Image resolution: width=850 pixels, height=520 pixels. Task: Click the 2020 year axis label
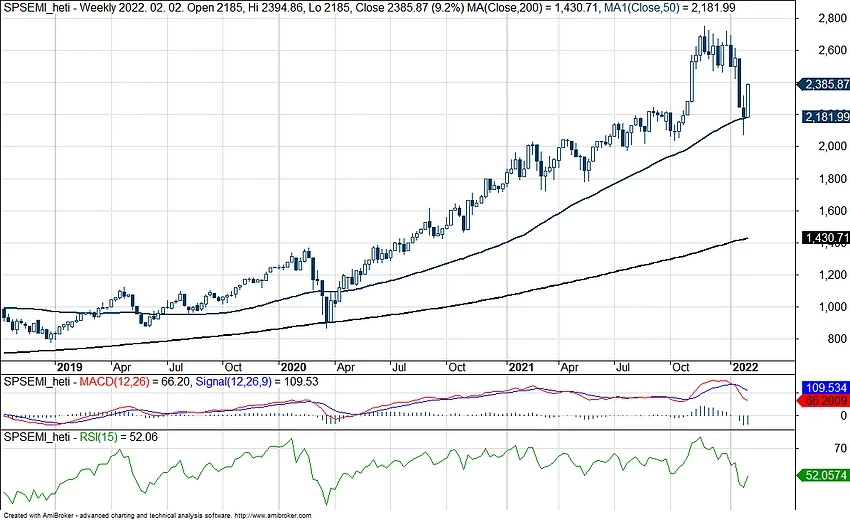click(x=293, y=367)
